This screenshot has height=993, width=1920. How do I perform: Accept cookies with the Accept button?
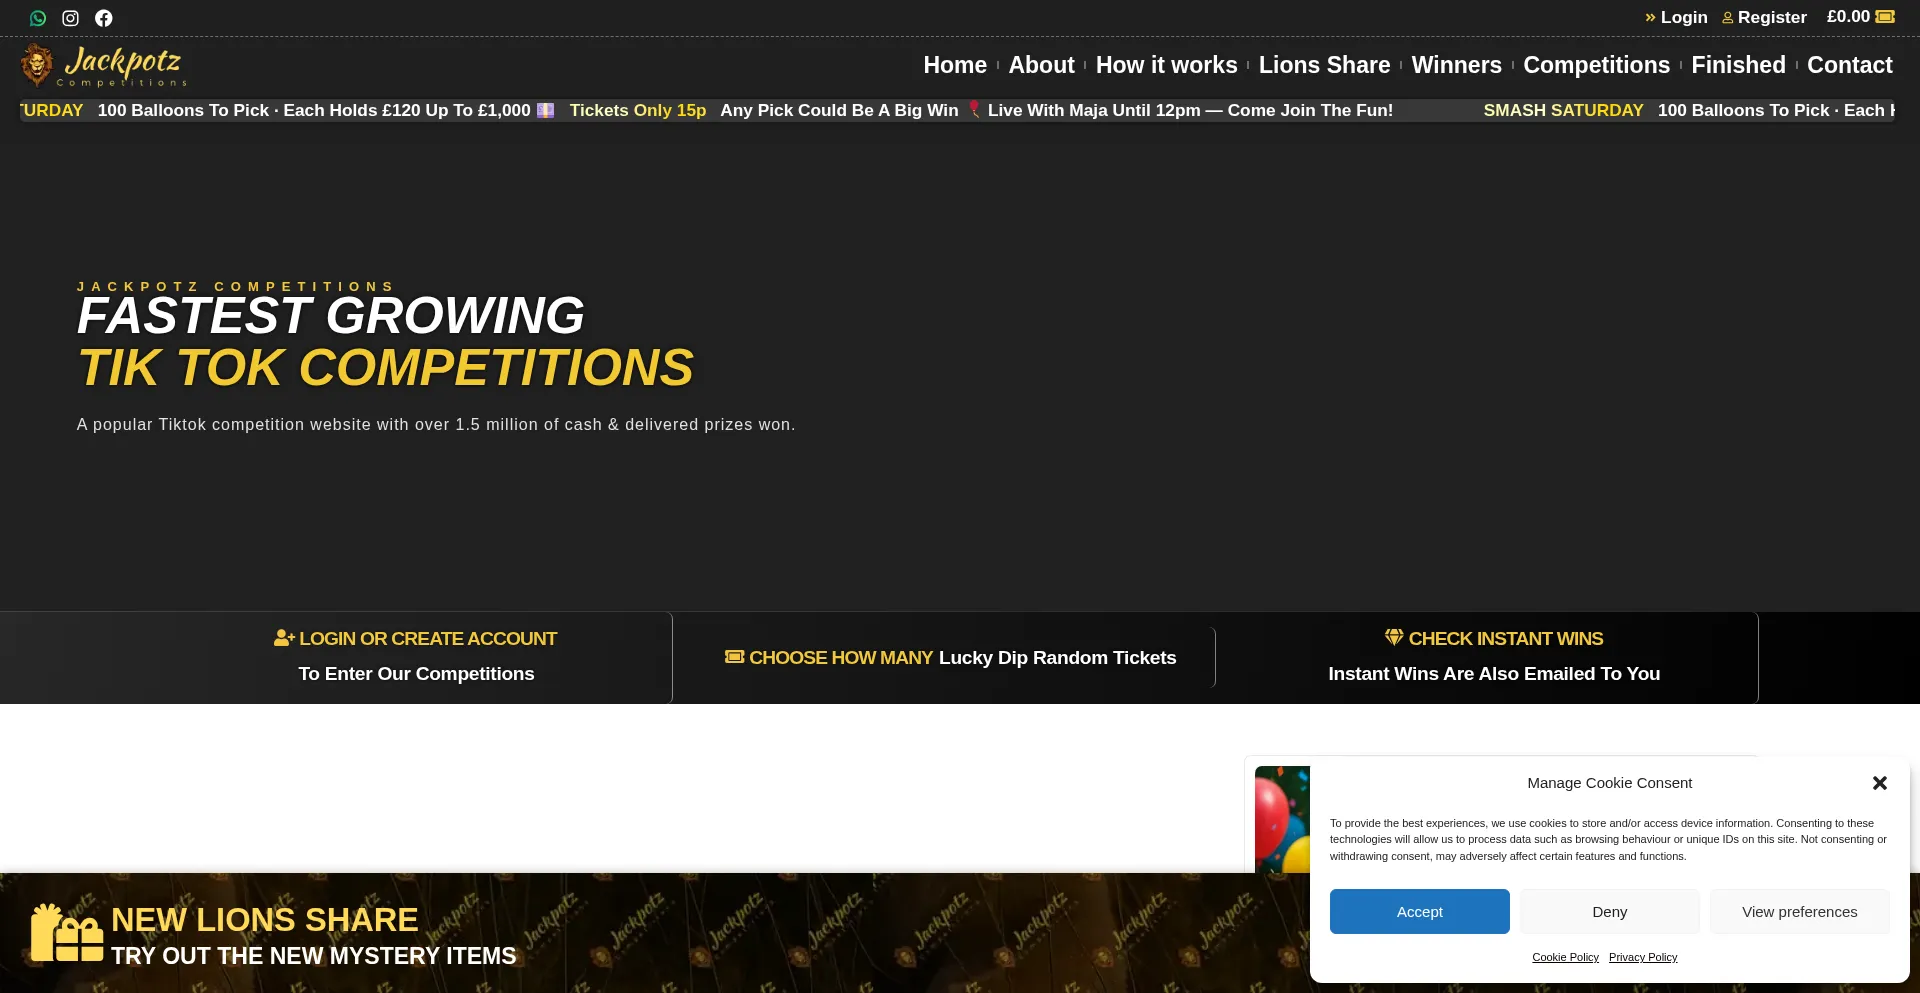point(1419,912)
